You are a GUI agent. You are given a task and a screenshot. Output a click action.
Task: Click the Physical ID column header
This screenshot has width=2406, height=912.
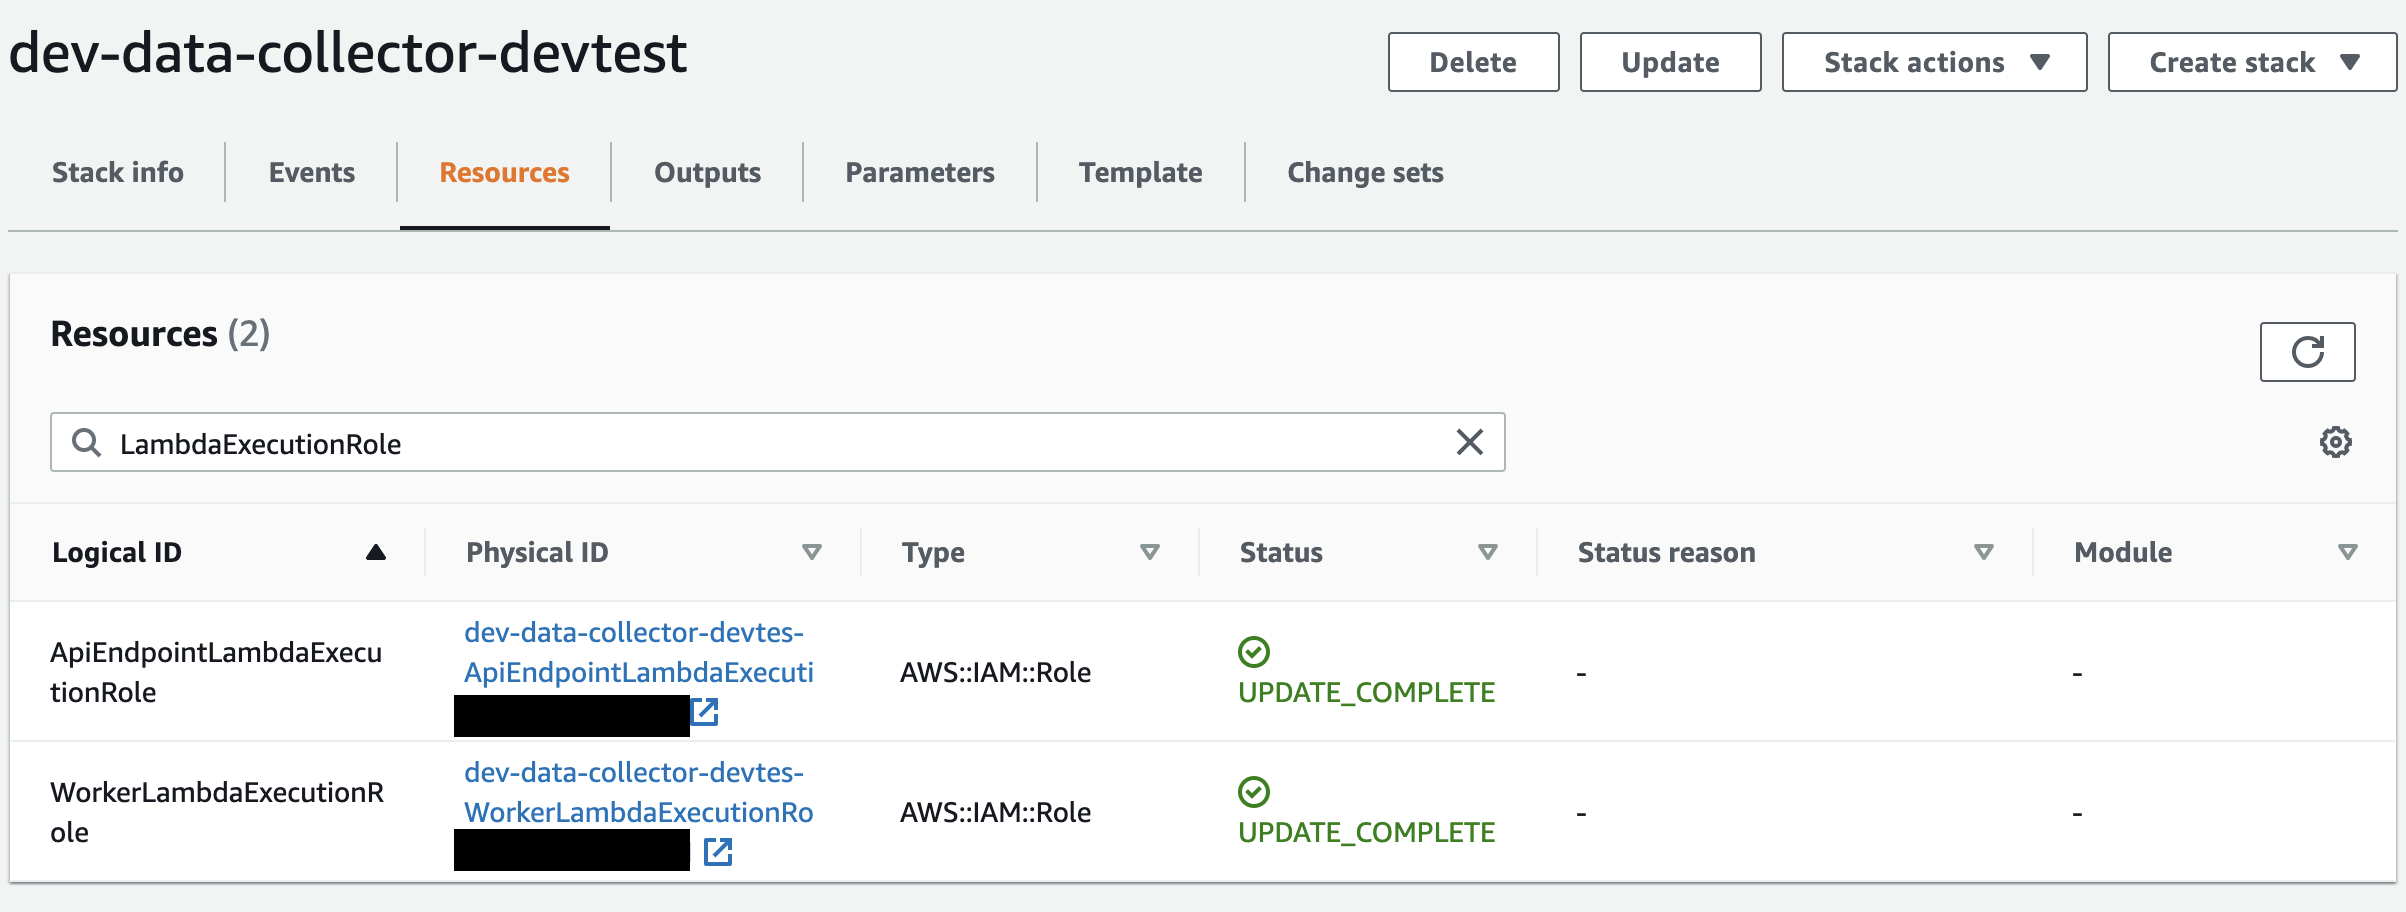click(537, 552)
